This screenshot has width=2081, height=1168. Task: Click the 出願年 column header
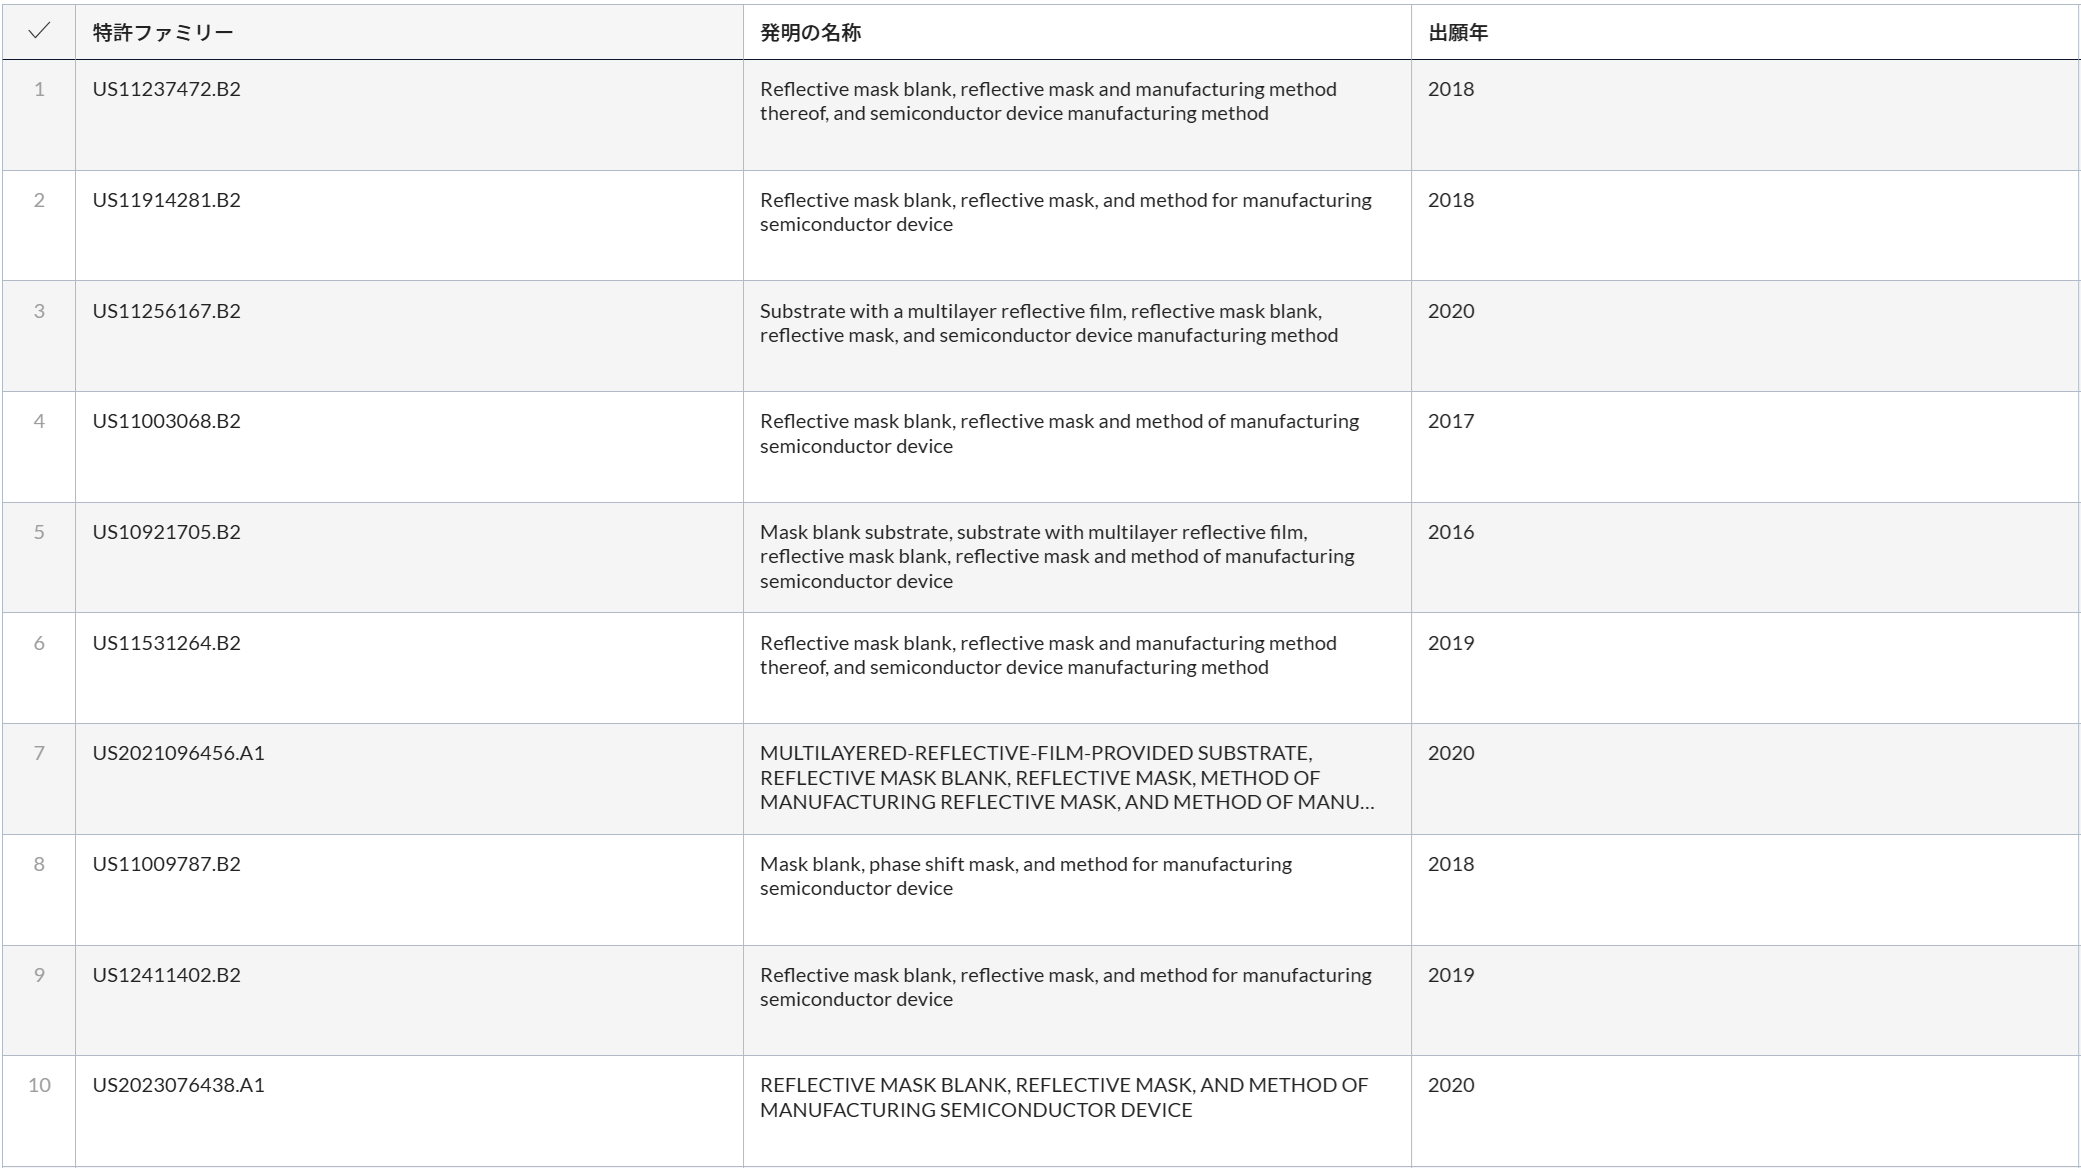1457,33
